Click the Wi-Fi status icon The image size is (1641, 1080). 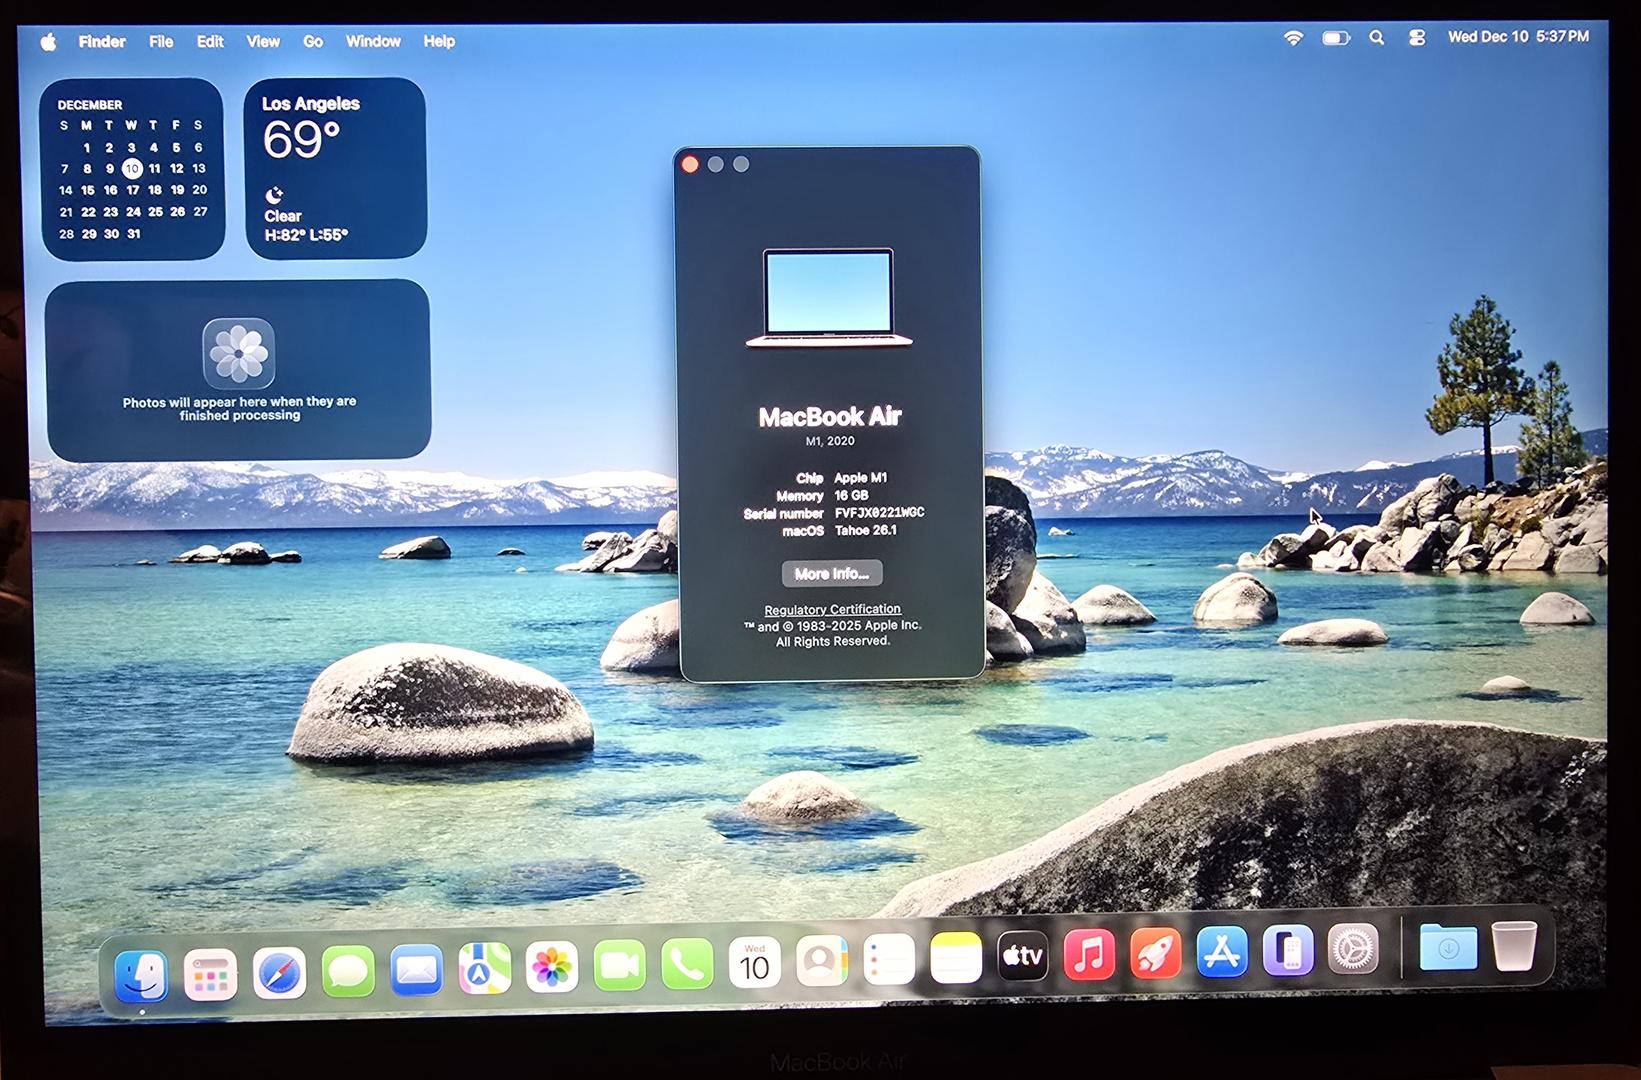(1293, 38)
